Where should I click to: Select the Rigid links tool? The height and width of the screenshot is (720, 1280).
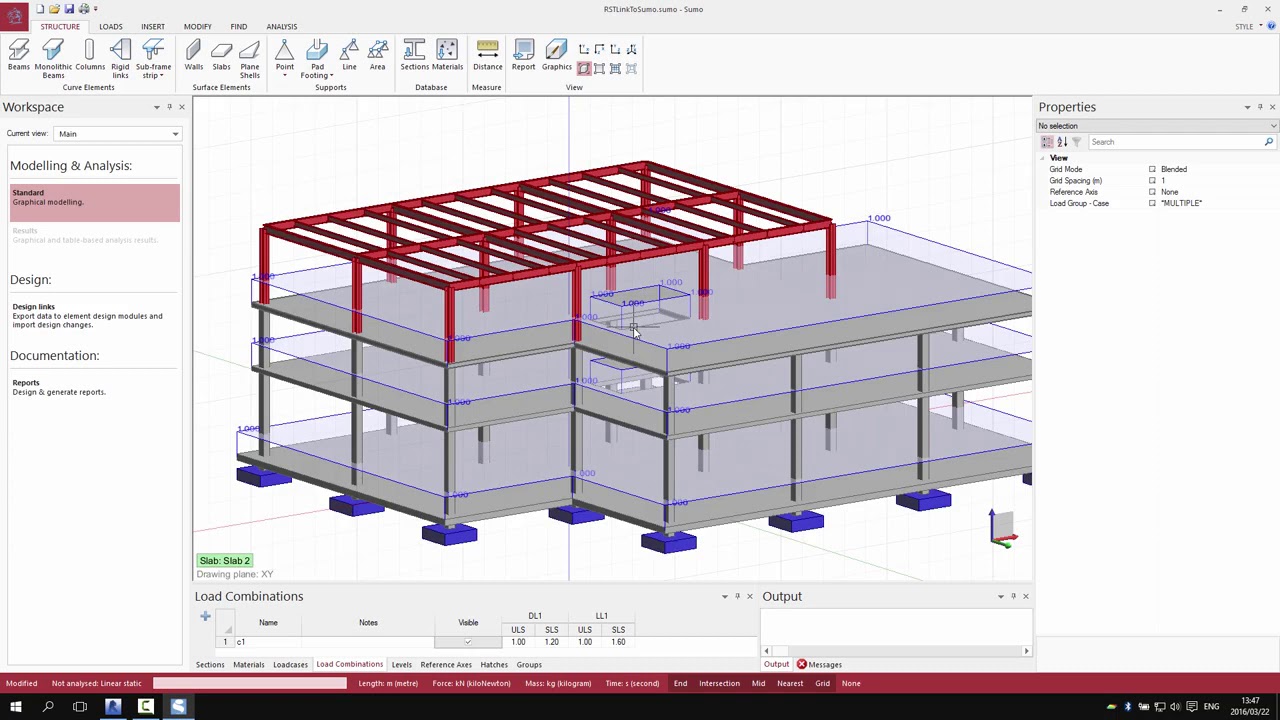[x=120, y=59]
